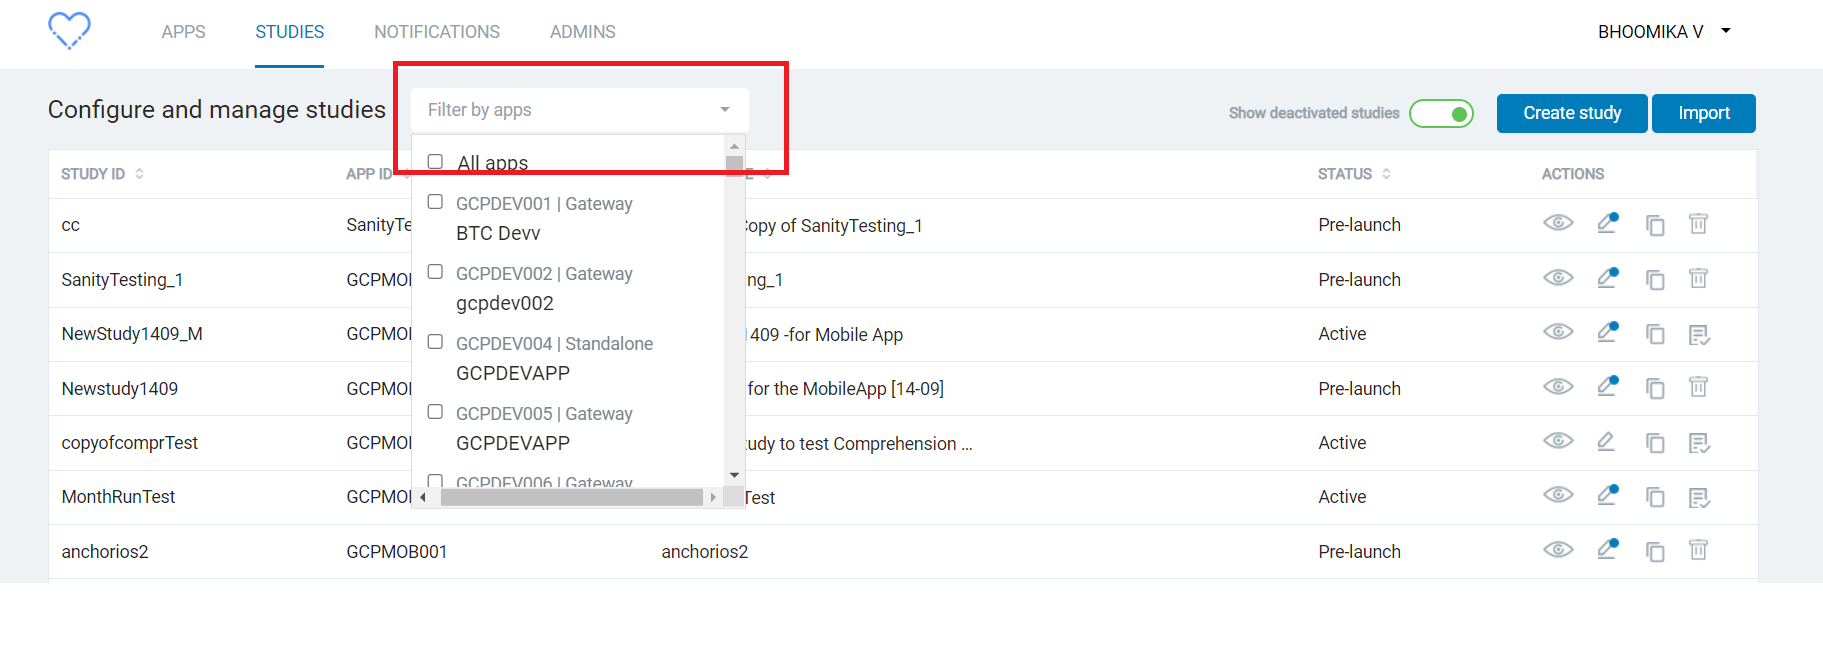Image resolution: width=1823 pixels, height=648 pixels.
Task: Open the NOTIFICATIONS tab
Action: (437, 32)
